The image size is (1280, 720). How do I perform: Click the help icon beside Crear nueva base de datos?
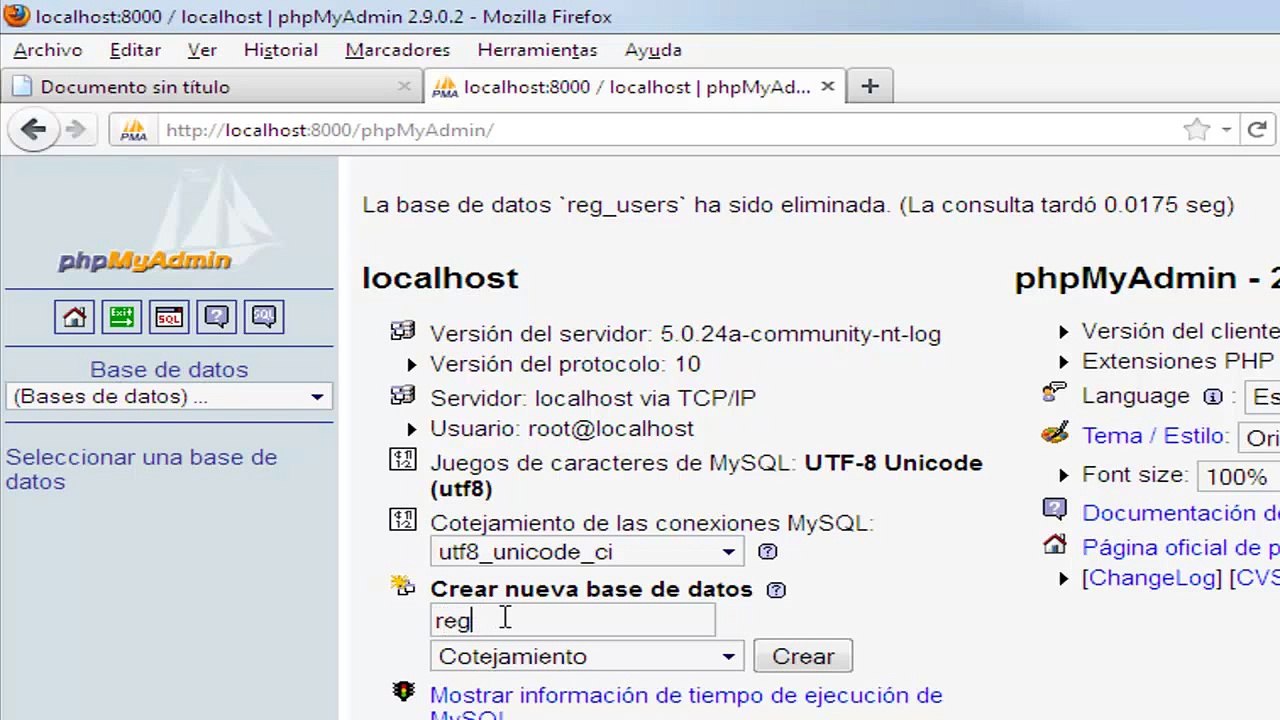776,590
